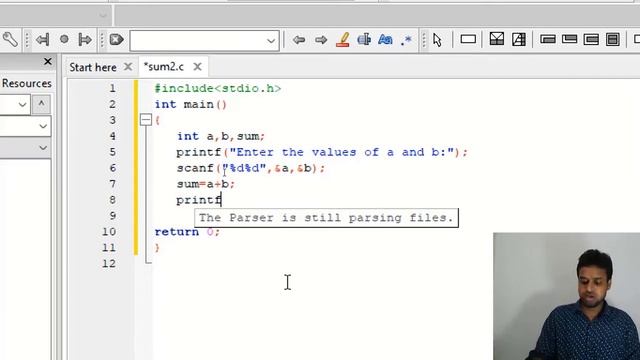Click the 'return 0;' line
640x360 pixels.
187,232
